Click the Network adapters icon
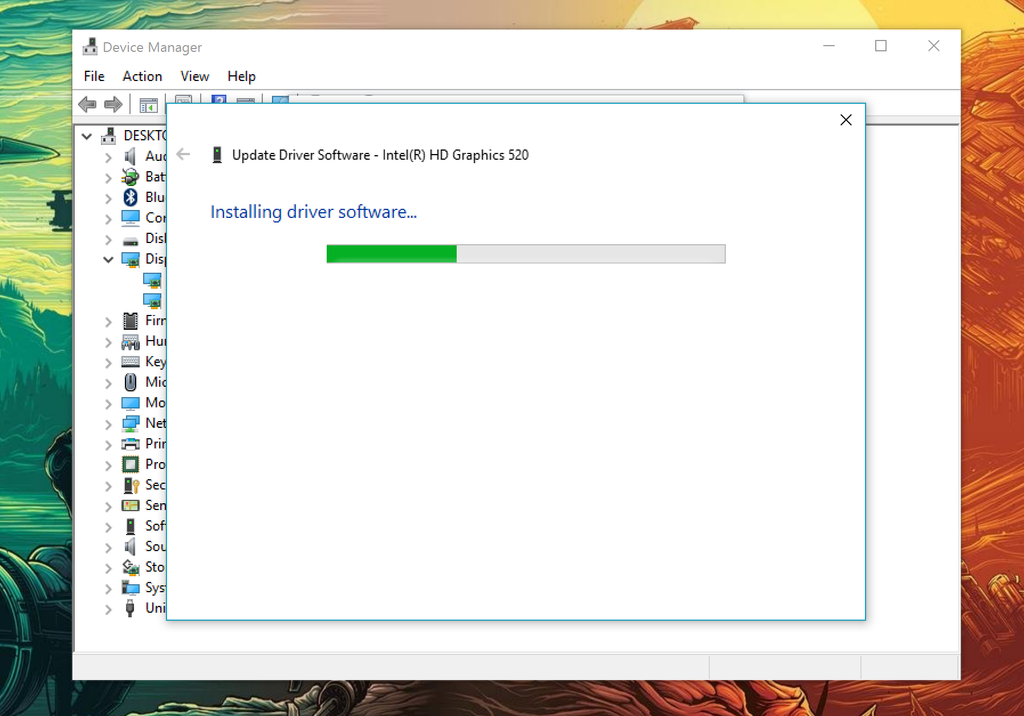The height and width of the screenshot is (716, 1024). [x=131, y=423]
